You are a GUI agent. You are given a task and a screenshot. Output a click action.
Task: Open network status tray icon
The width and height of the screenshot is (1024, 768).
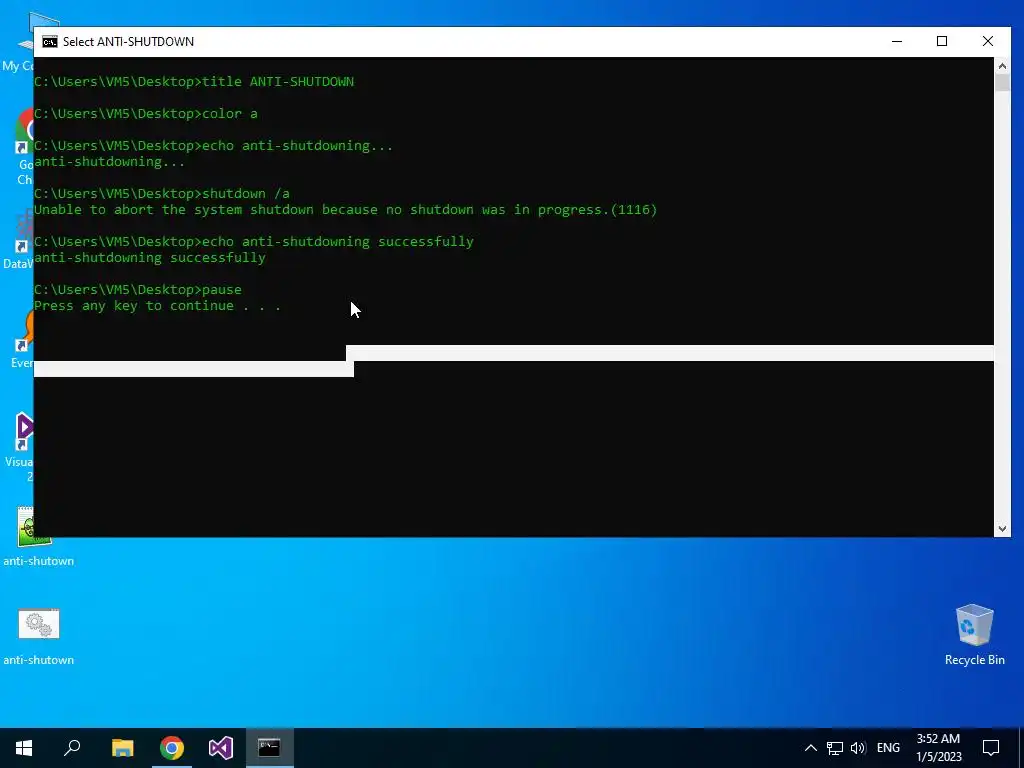(x=835, y=748)
